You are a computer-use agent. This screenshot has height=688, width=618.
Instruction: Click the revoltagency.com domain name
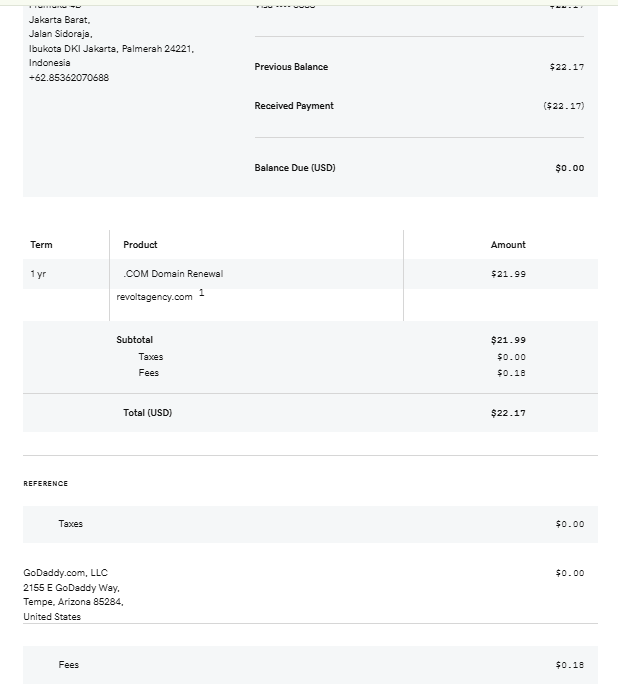point(154,297)
